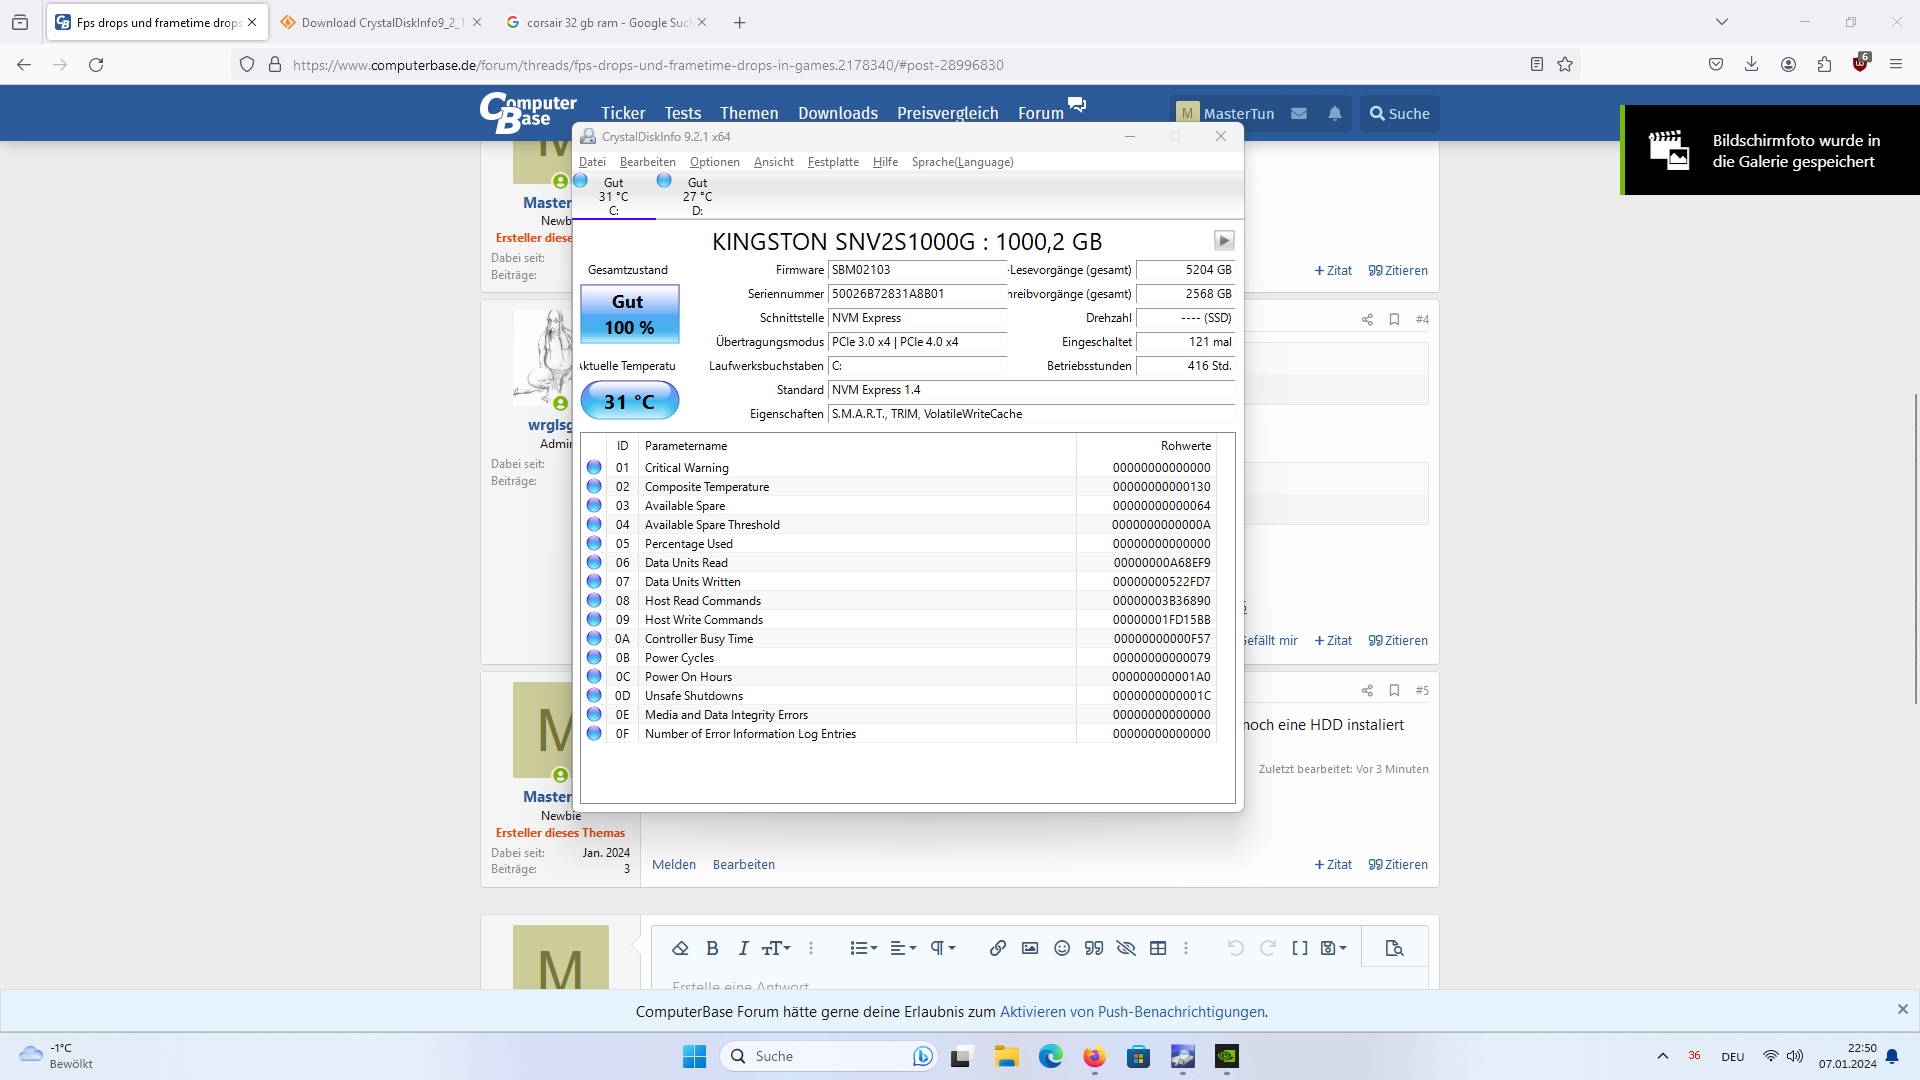Click the blue Gut 100 % health status box
1920x1080 pixels.
[x=629, y=315]
